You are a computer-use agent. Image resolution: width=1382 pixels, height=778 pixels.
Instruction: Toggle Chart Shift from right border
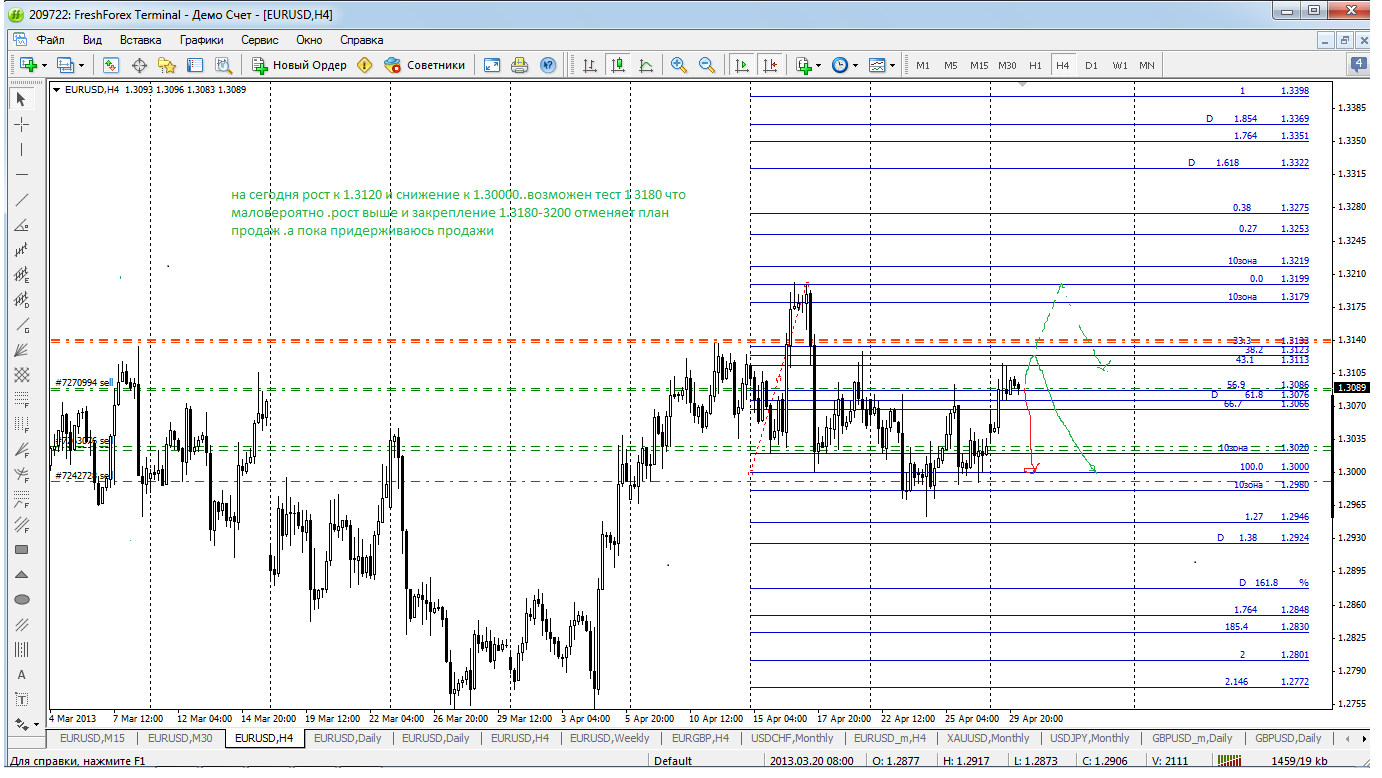point(770,65)
